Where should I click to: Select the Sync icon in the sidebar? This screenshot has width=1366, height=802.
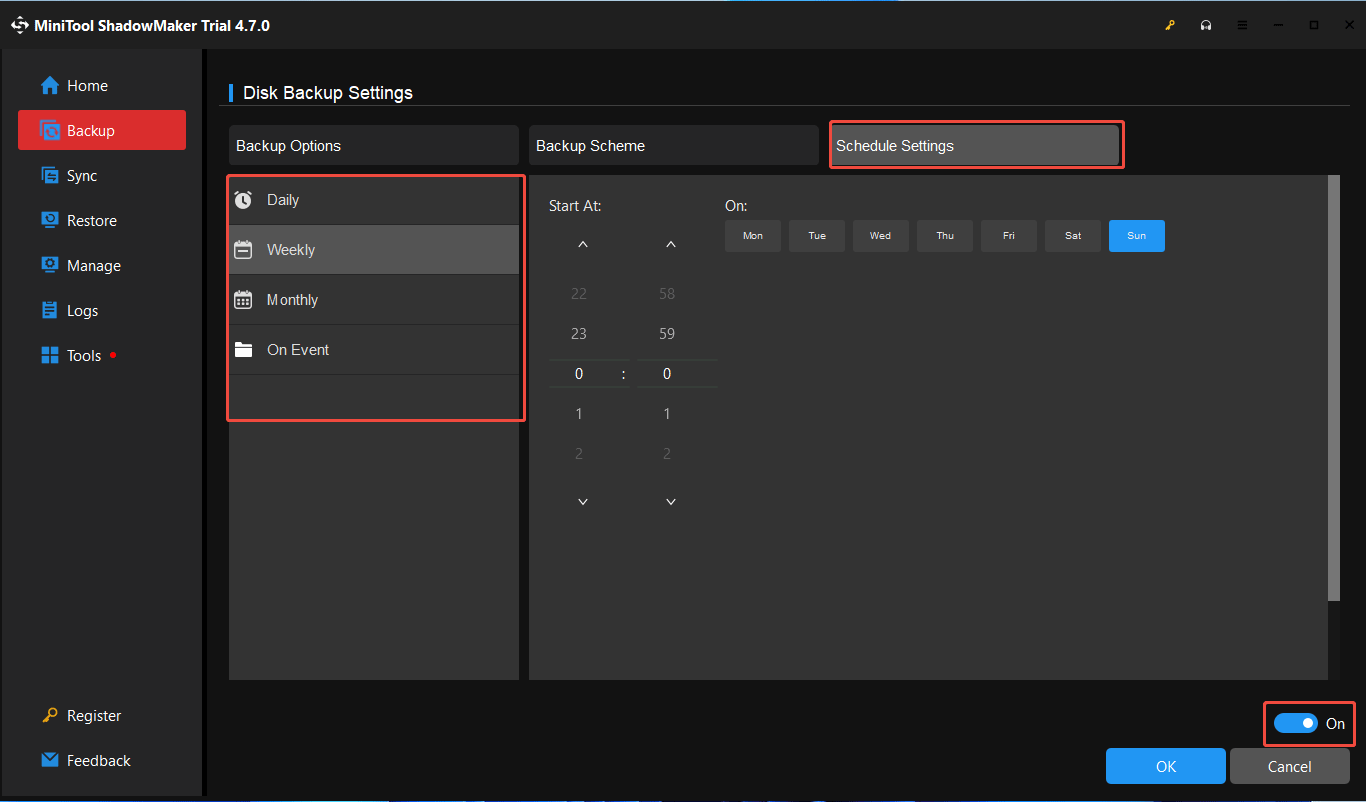(48, 175)
